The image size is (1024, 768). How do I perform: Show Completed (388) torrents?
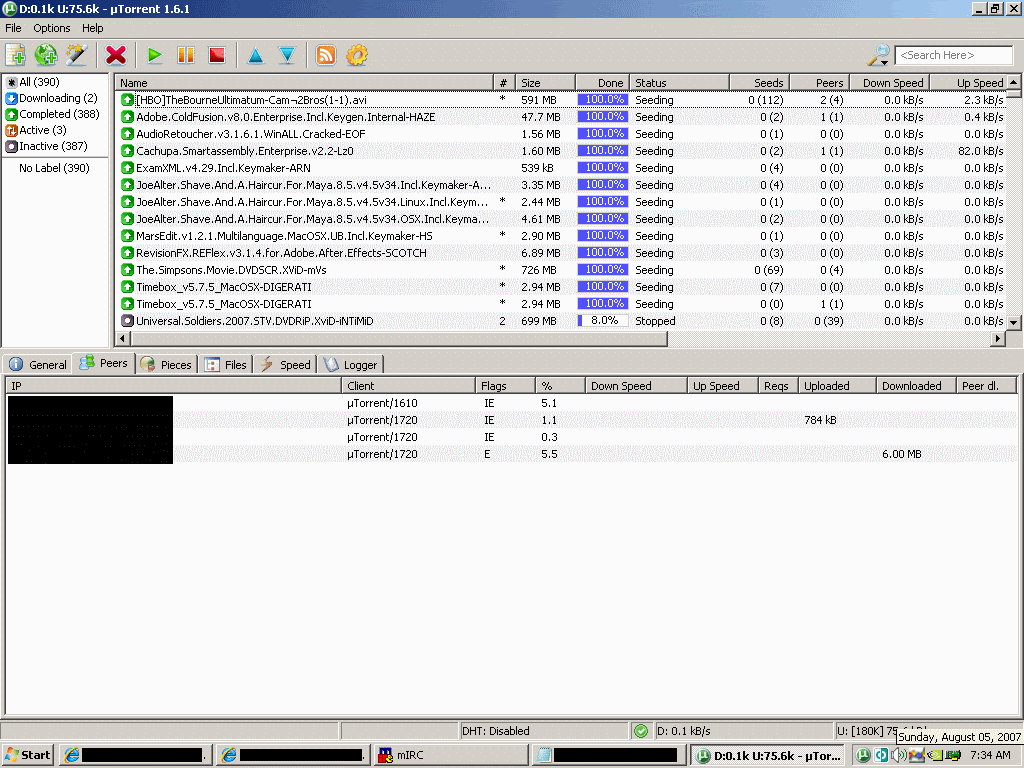[x=52, y=114]
